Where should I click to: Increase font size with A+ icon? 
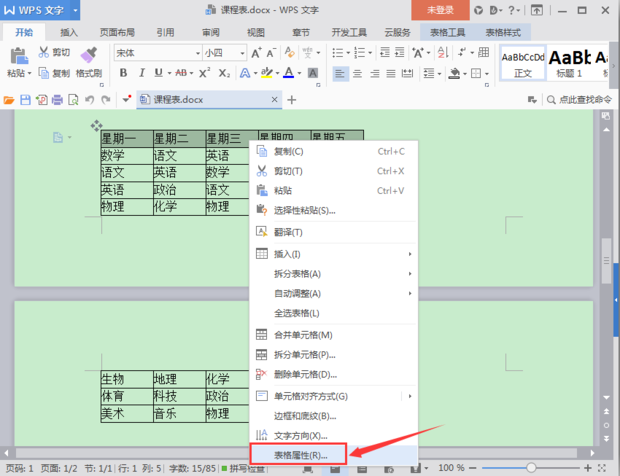(256, 53)
